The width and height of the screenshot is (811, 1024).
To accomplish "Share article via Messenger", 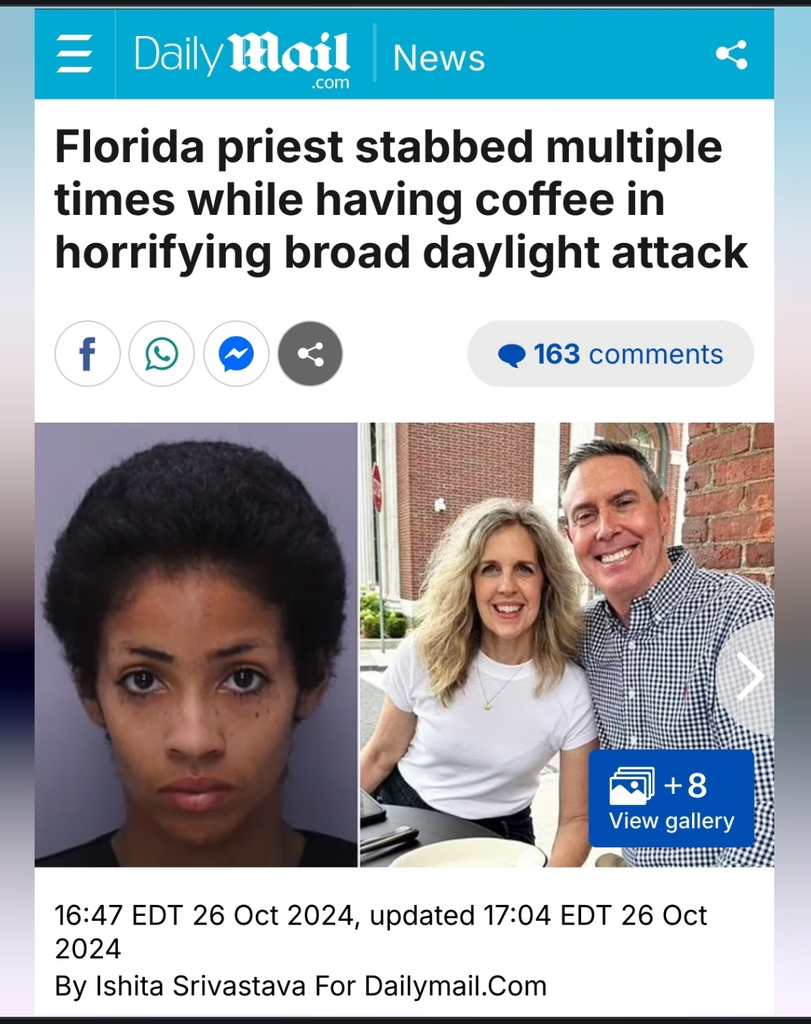I will pos(236,353).
